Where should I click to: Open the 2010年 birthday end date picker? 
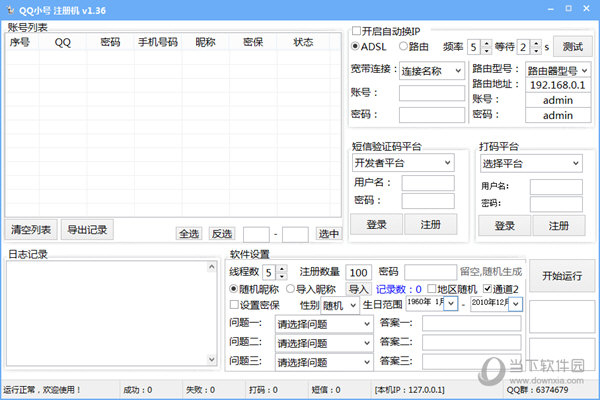point(515,304)
